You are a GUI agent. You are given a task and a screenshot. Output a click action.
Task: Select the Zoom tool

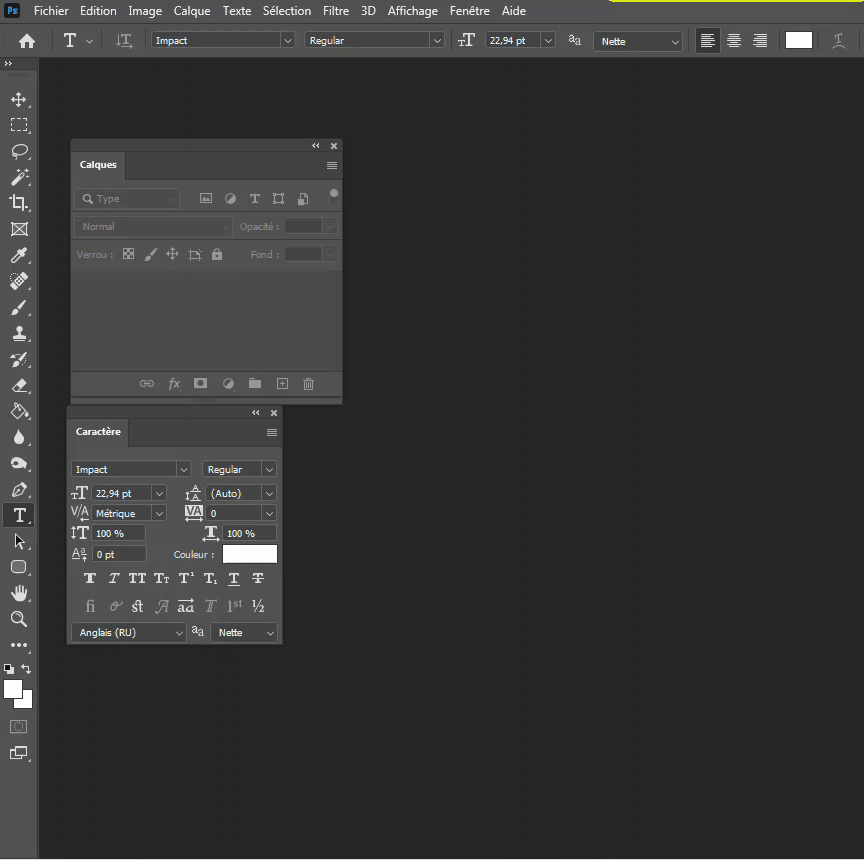pyautogui.click(x=19, y=619)
